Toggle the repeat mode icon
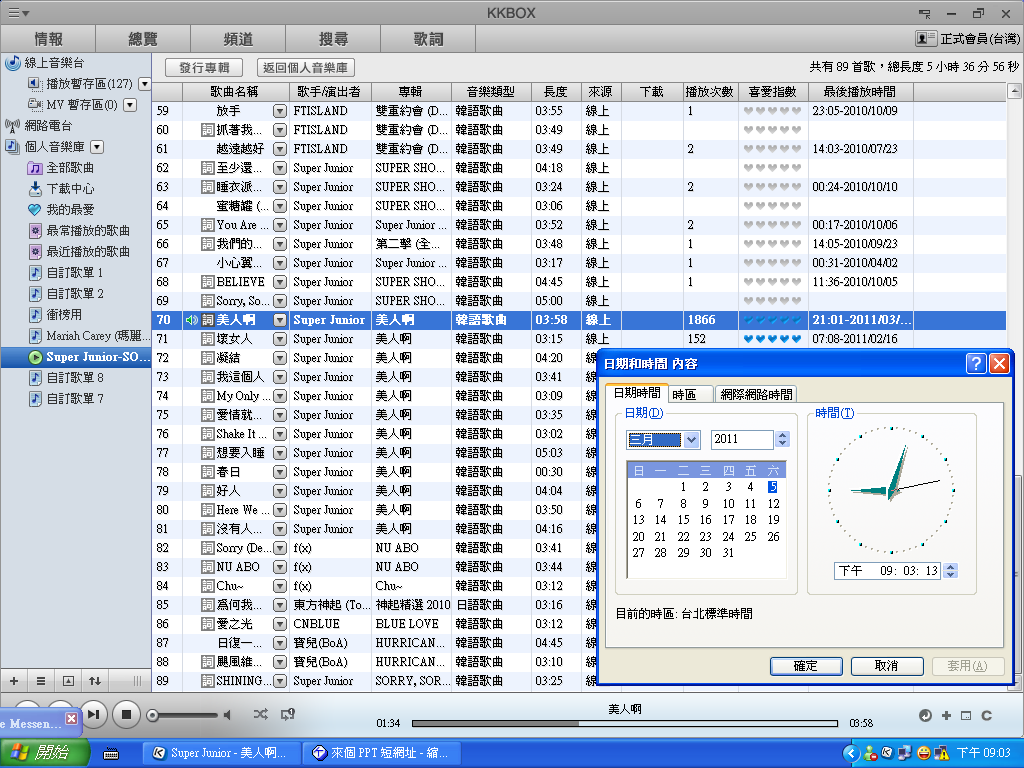 [288, 714]
